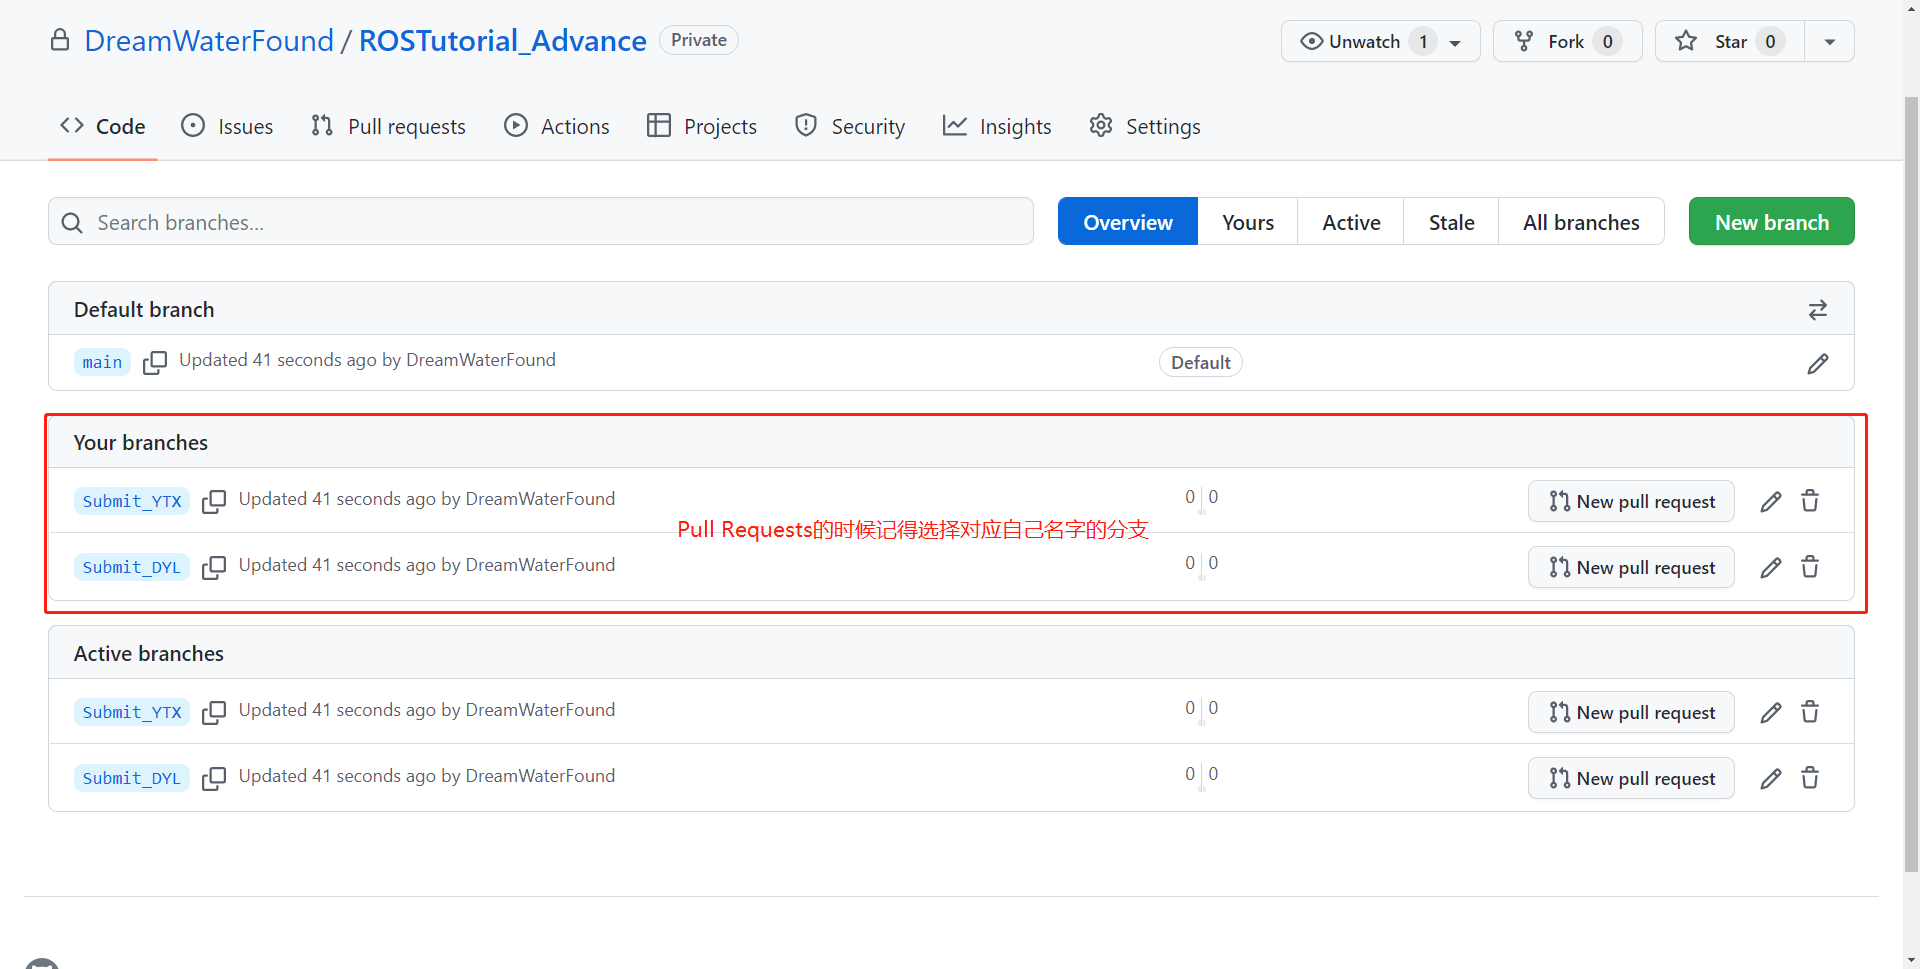Copy the main branch name
Screen dimensions: 1920x969
pos(155,362)
